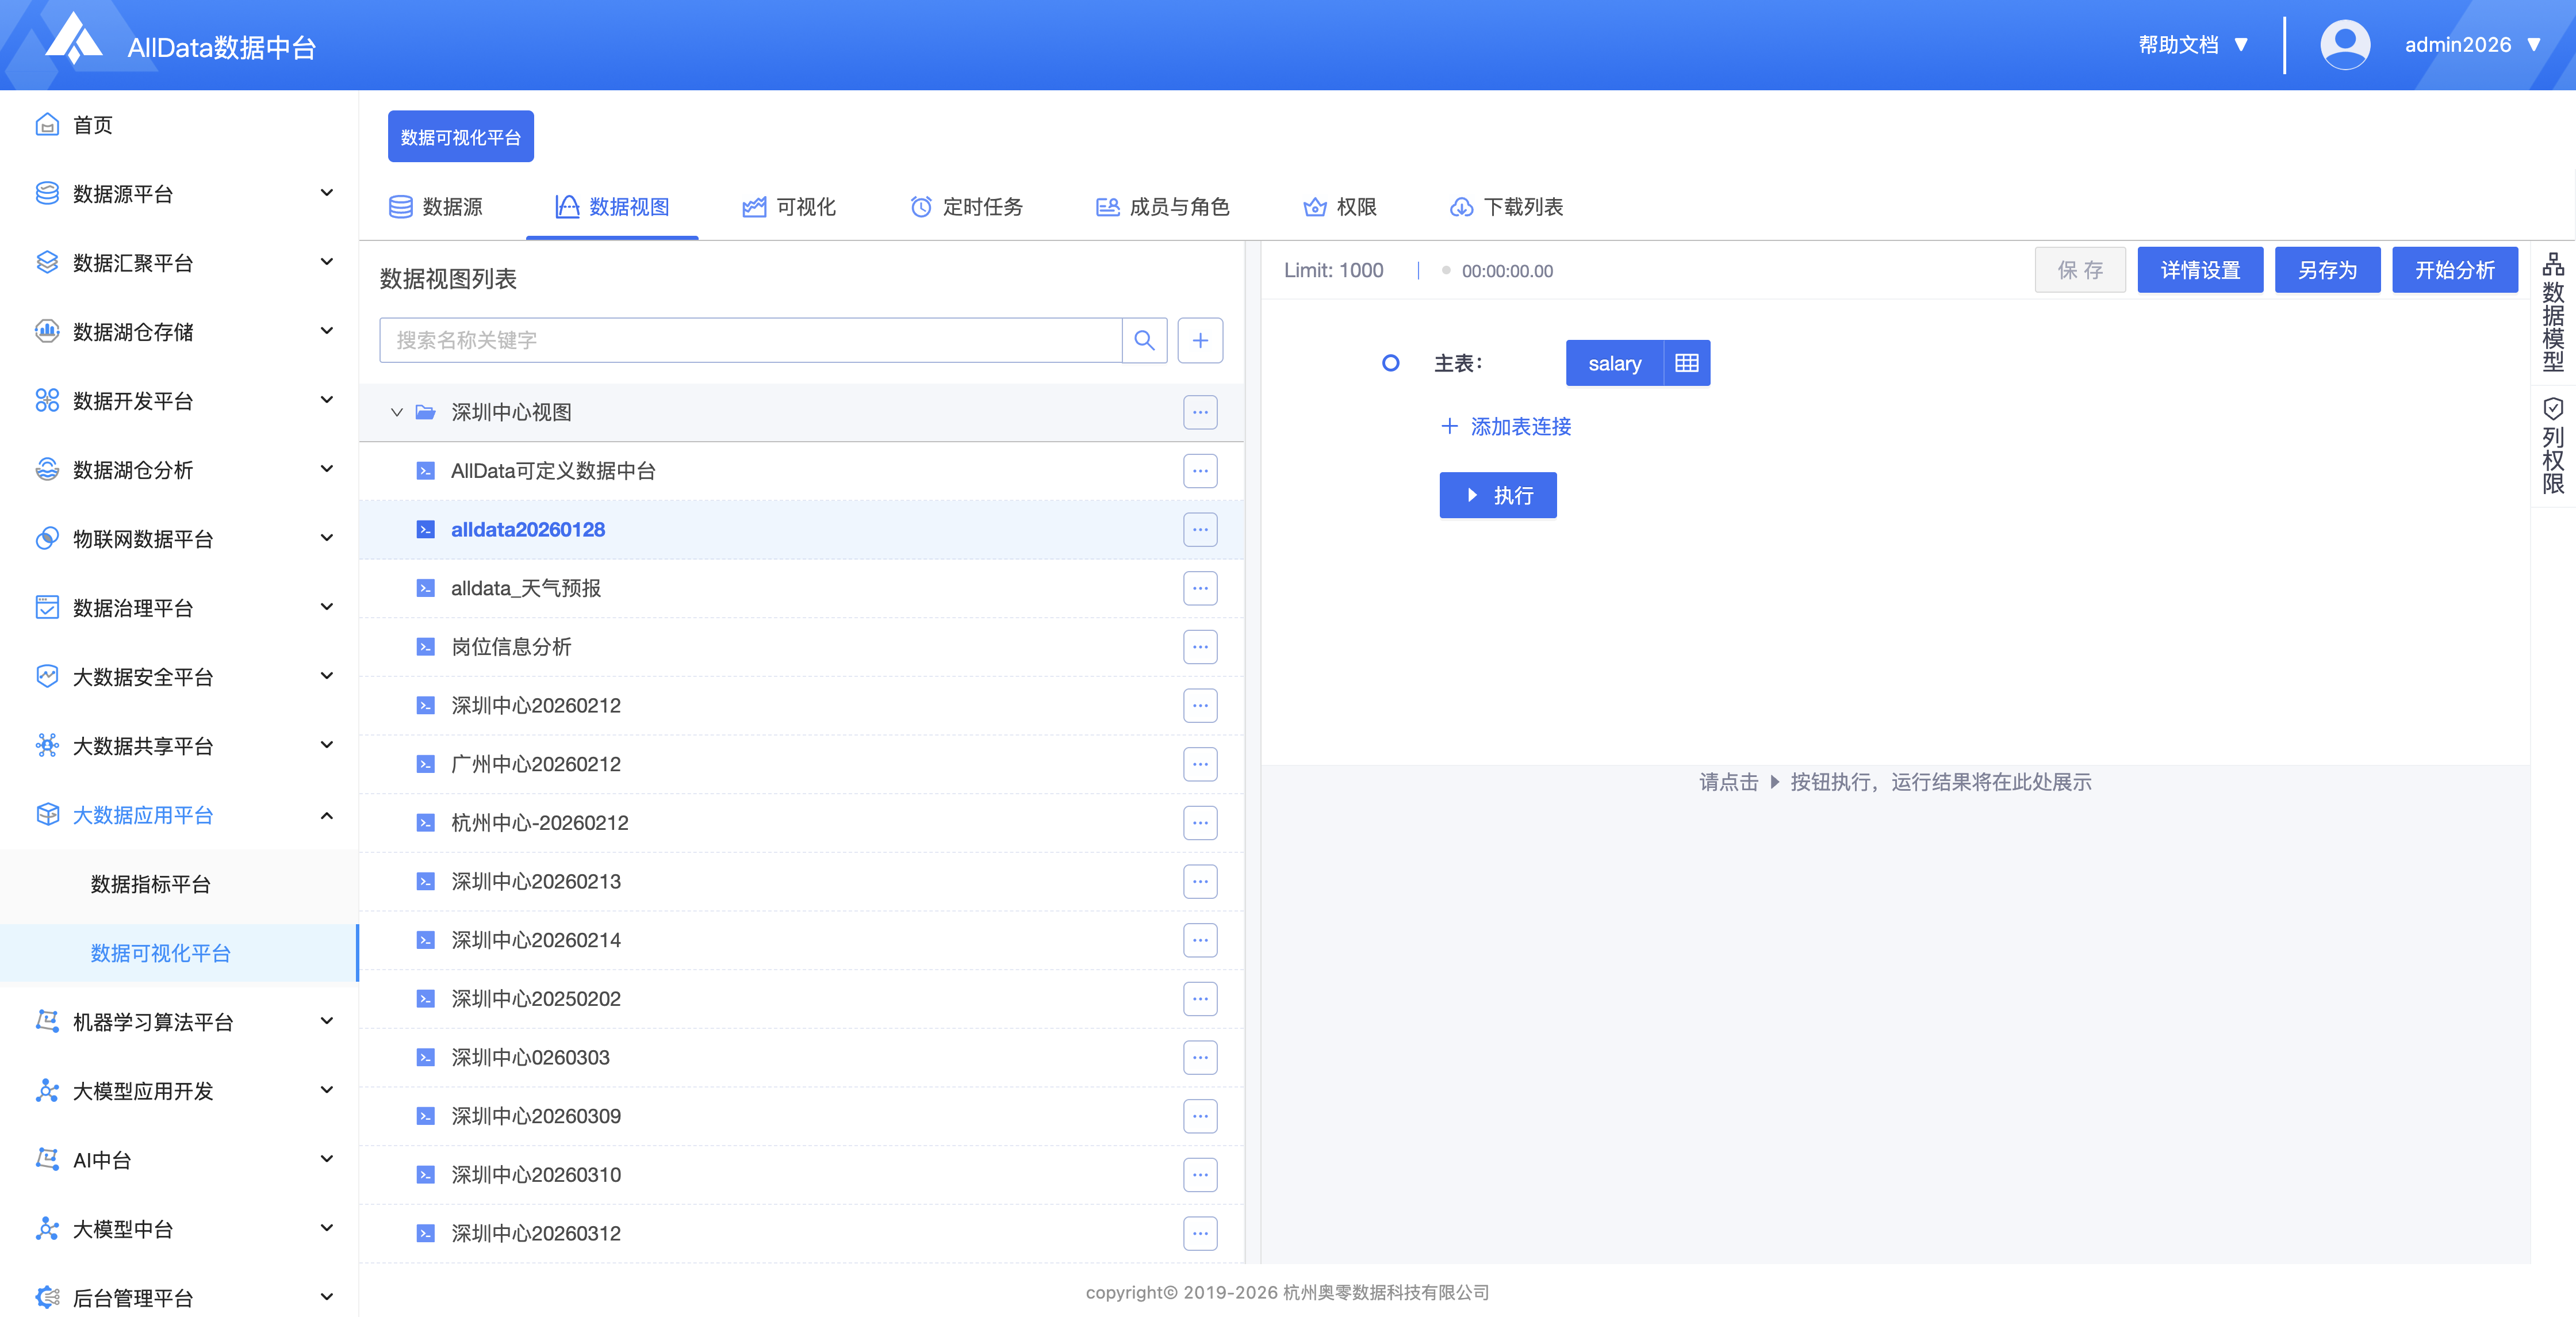The width and height of the screenshot is (2576, 1317).
Task: Open more options for 深圳中心20260309
Action: pos(1200,1116)
